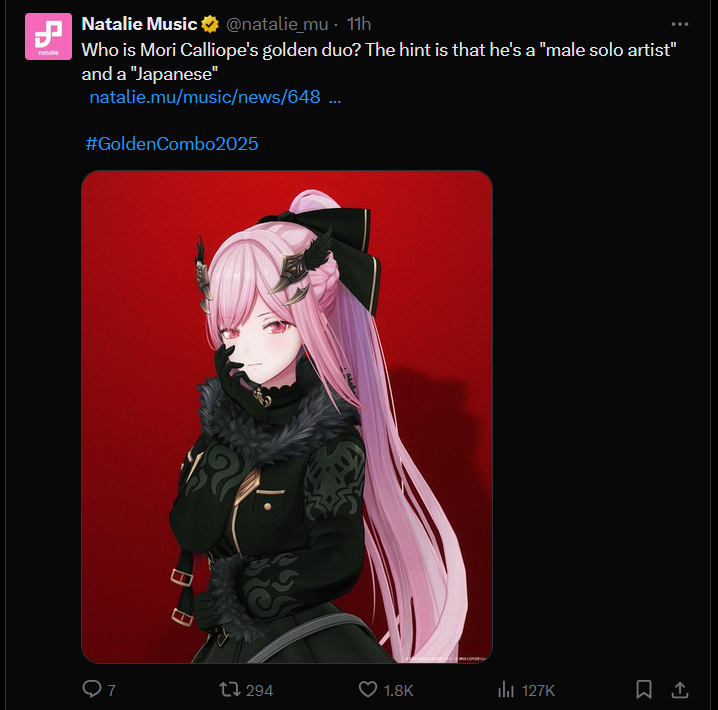718x710 pixels.
Task: Open the natalie.mu/music/news/648 link
Action: point(215,97)
